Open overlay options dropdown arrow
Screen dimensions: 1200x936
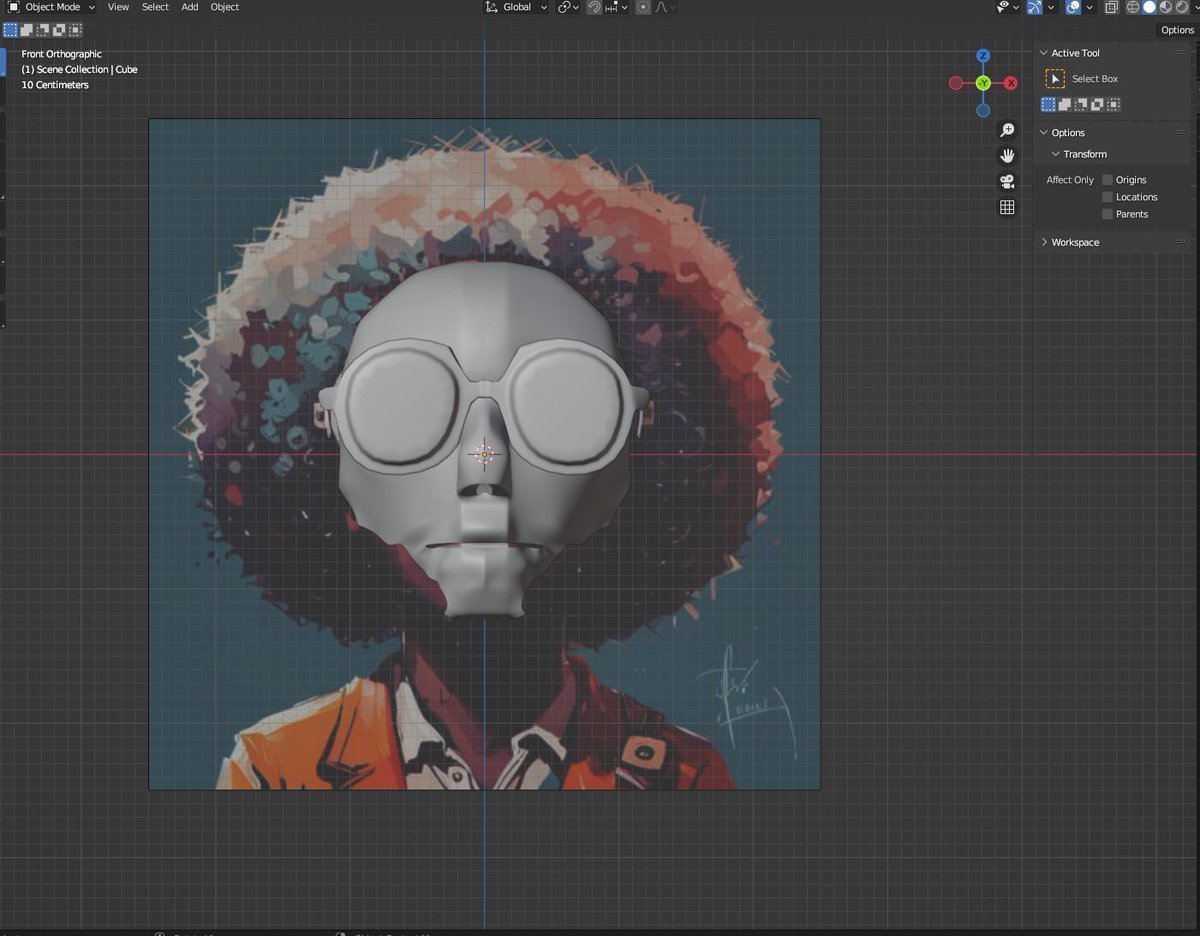(x=1089, y=7)
